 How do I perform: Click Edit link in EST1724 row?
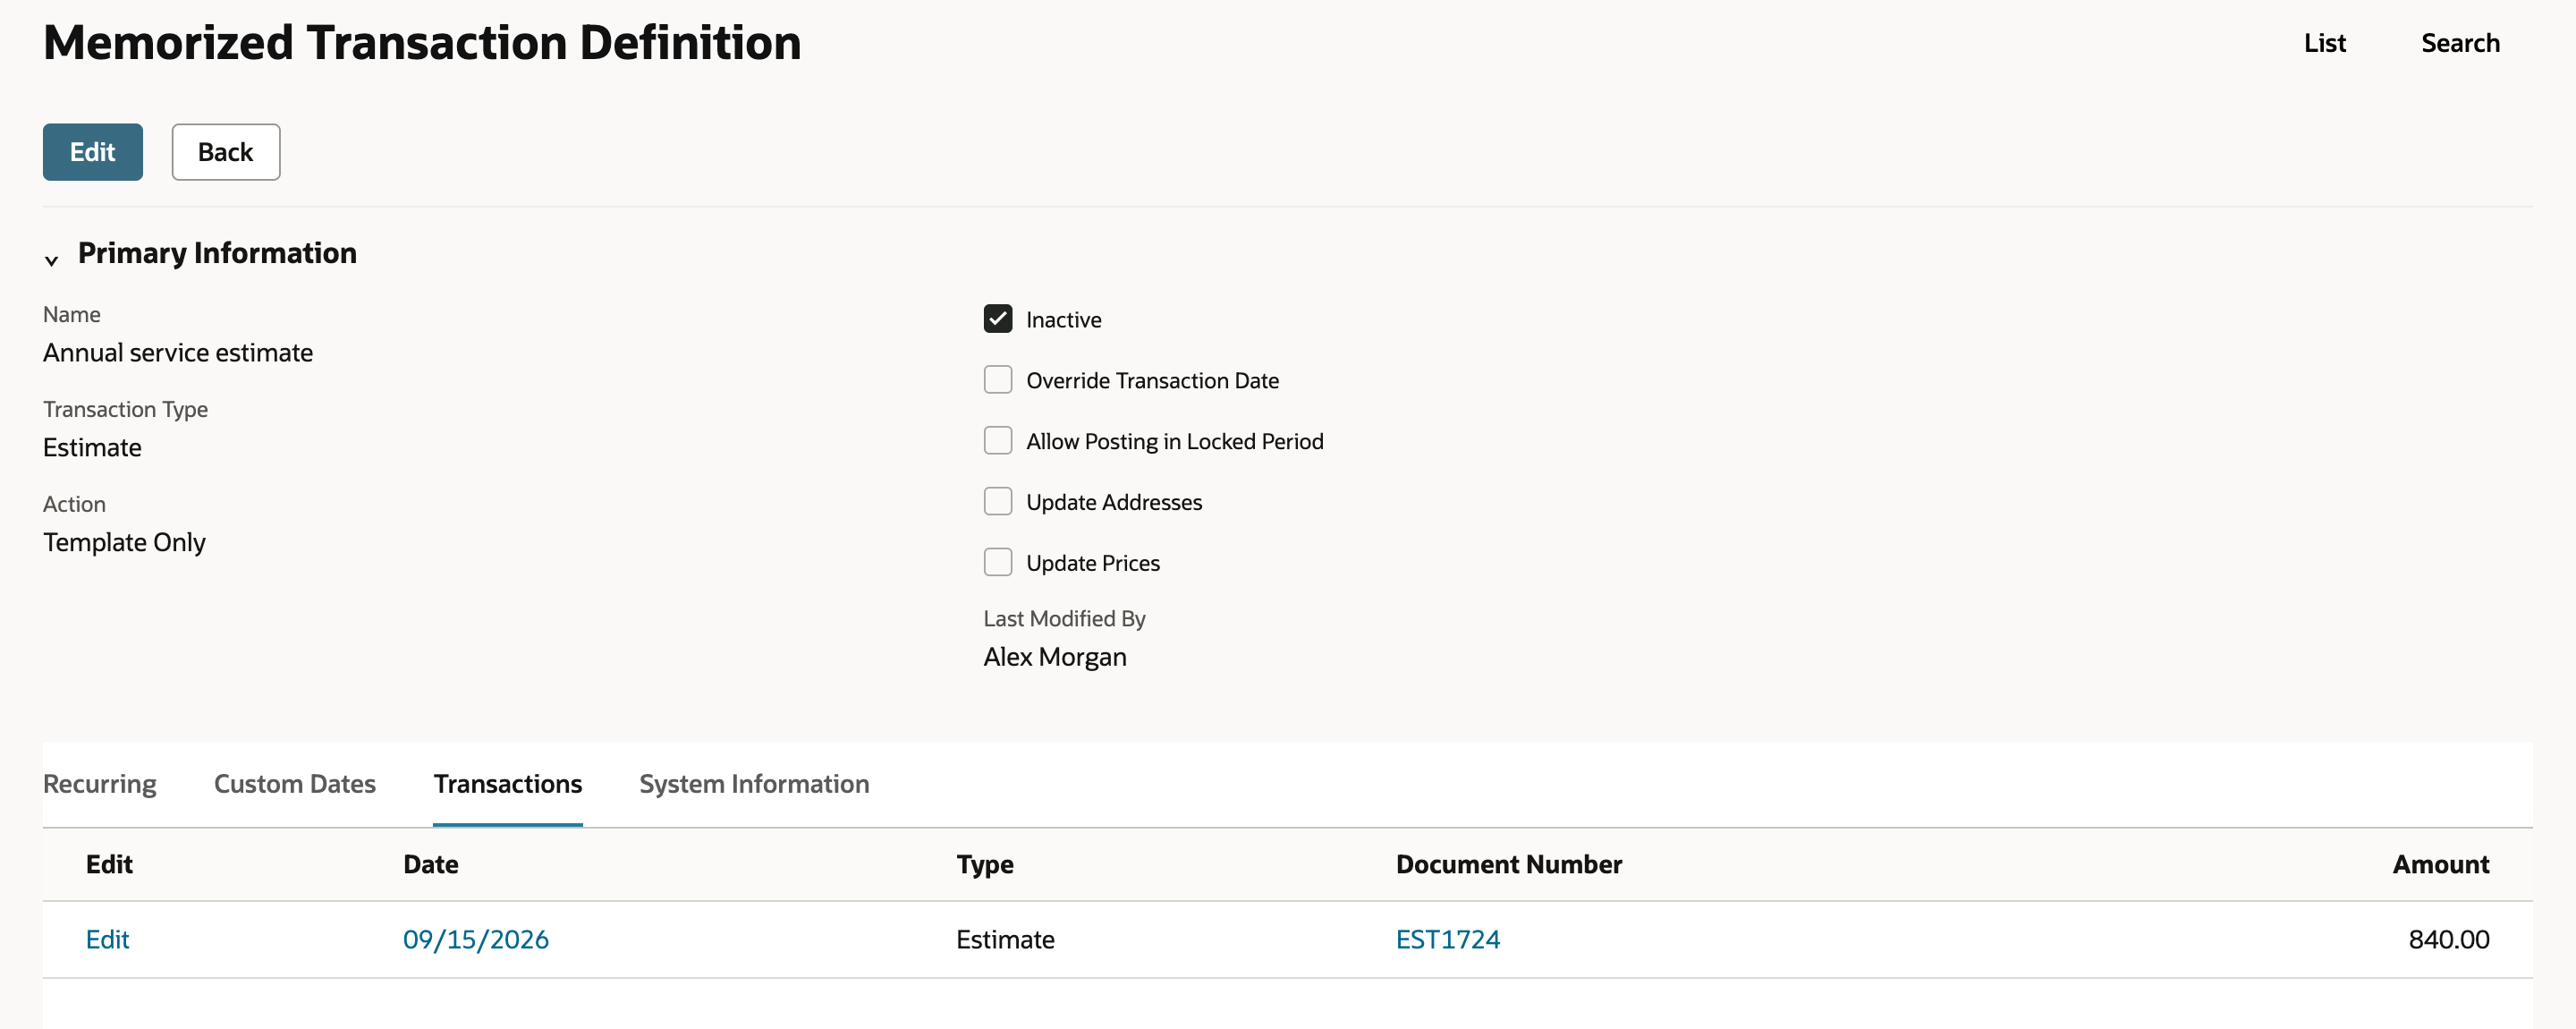click(x=107, y=939)
